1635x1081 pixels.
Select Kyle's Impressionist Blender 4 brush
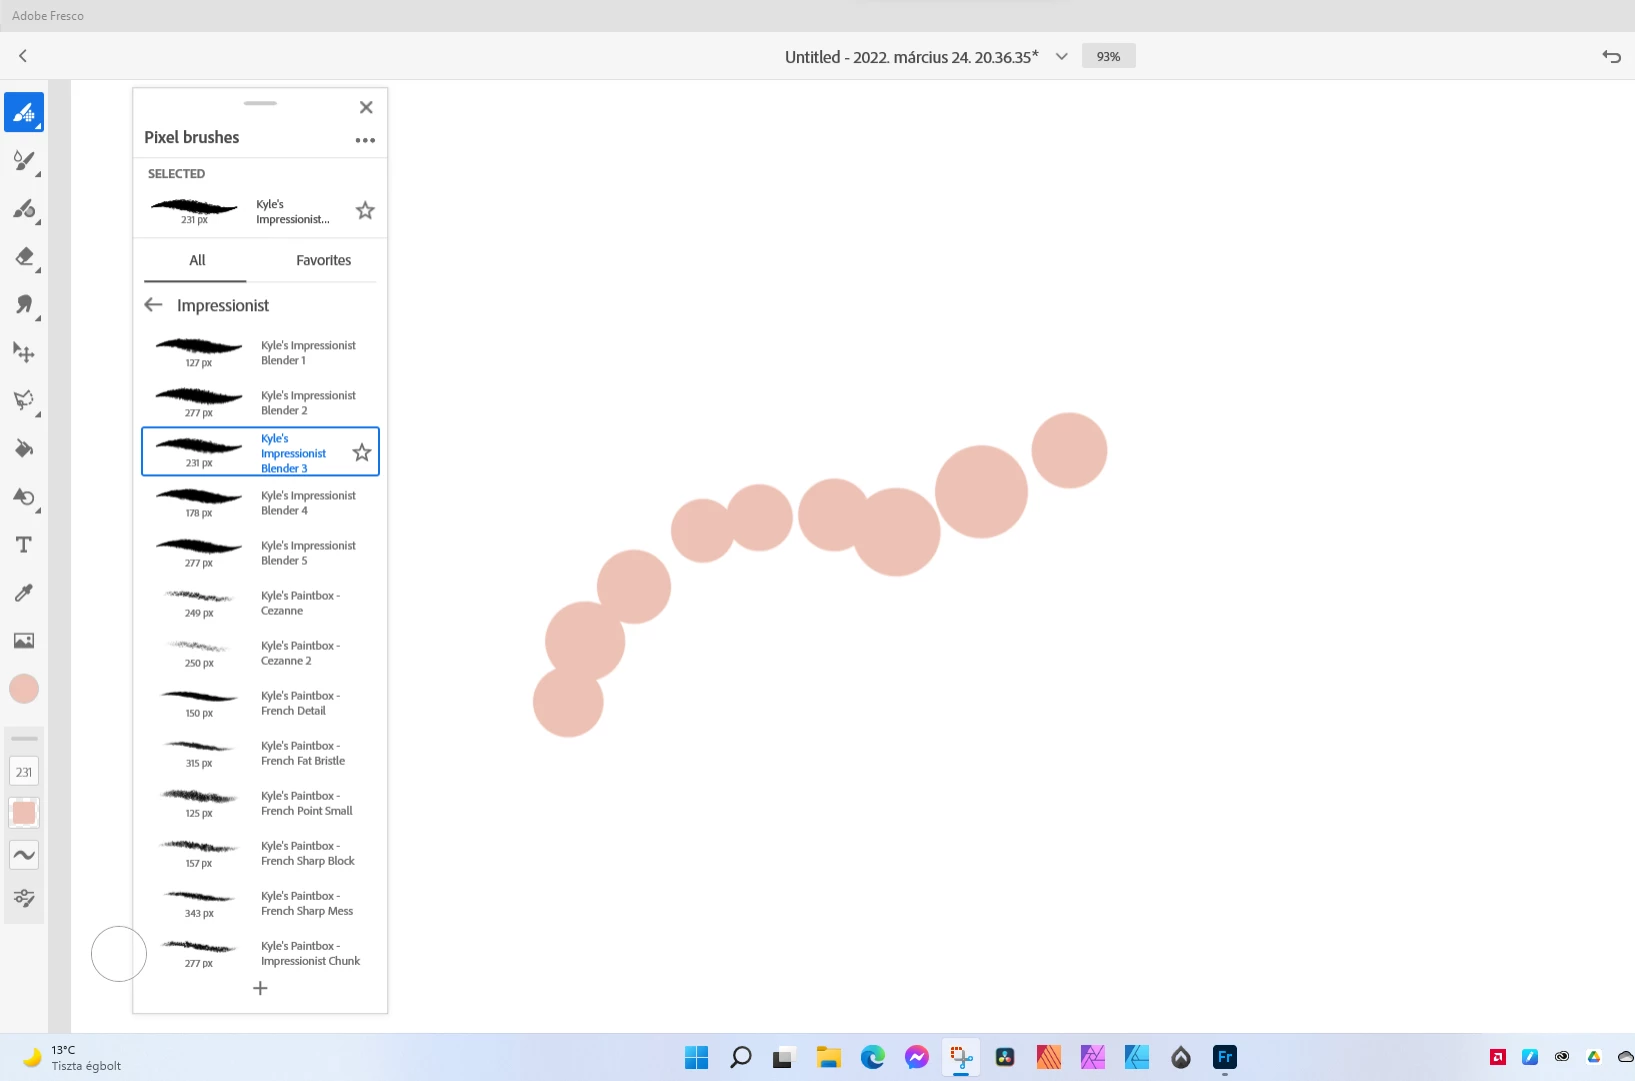[x=260, y=502]
